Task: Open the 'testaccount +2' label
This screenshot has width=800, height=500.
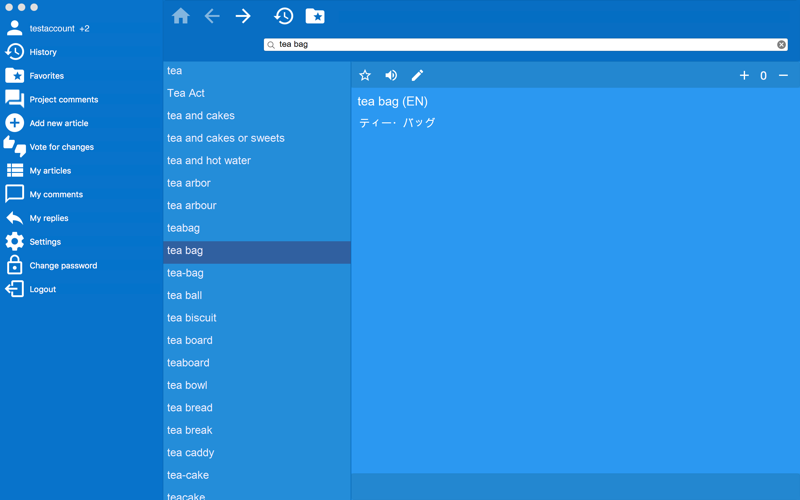Action: click(x=59, y=28)
